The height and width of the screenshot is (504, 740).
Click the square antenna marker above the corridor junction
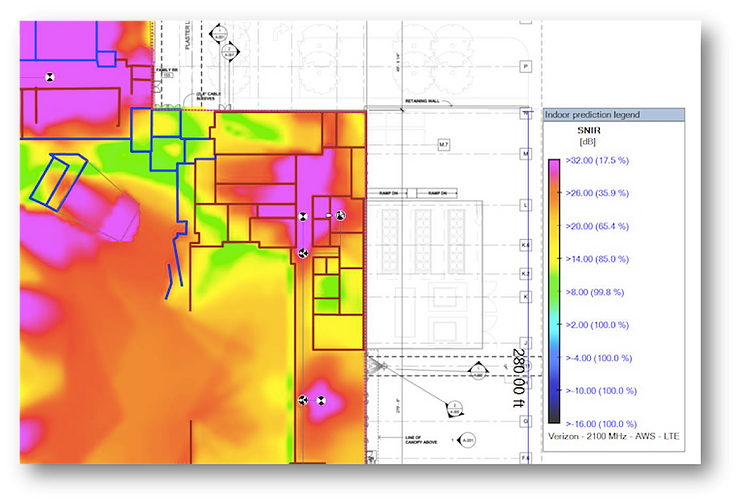303,217
